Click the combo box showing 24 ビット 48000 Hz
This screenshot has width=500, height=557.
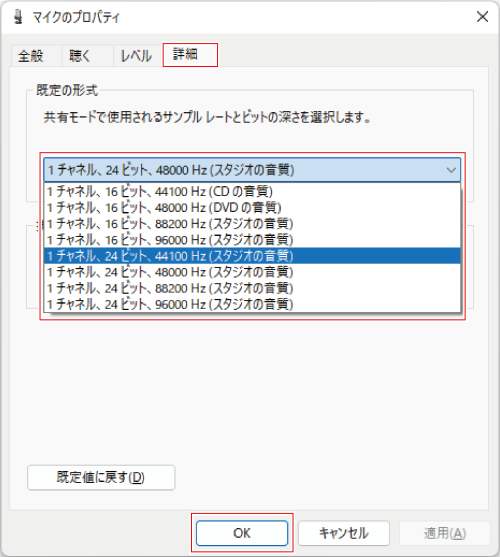click(252, 170)
